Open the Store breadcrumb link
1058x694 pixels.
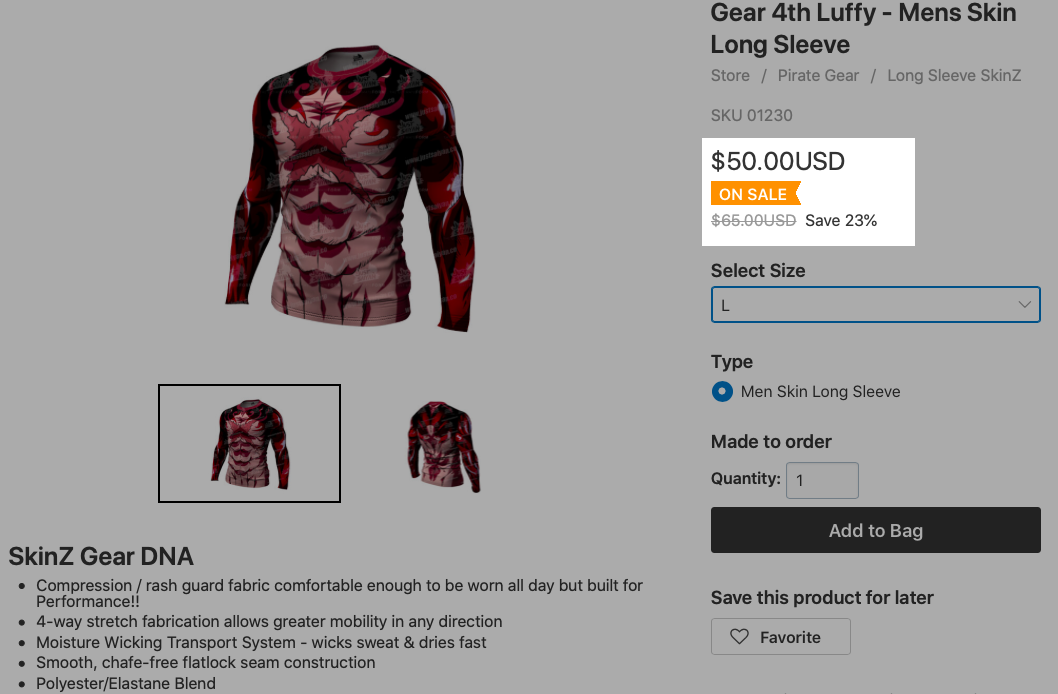coord(729,75)
